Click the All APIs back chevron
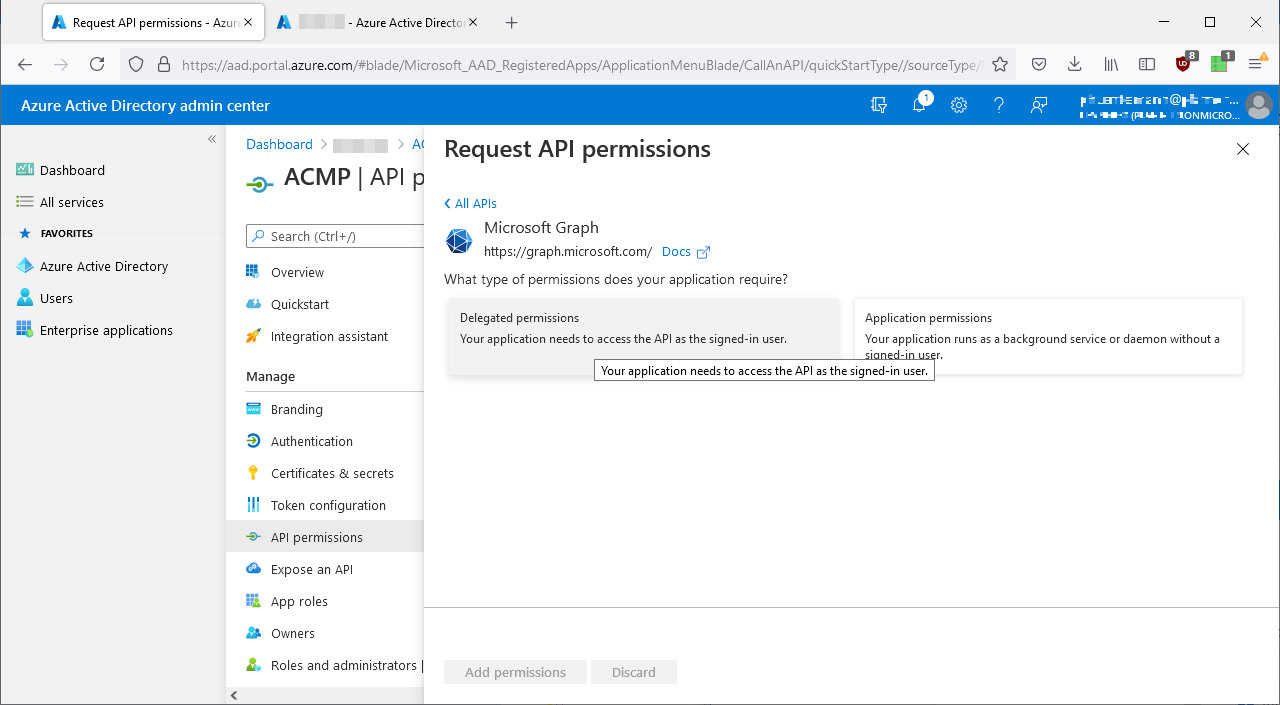 [470, 203]
